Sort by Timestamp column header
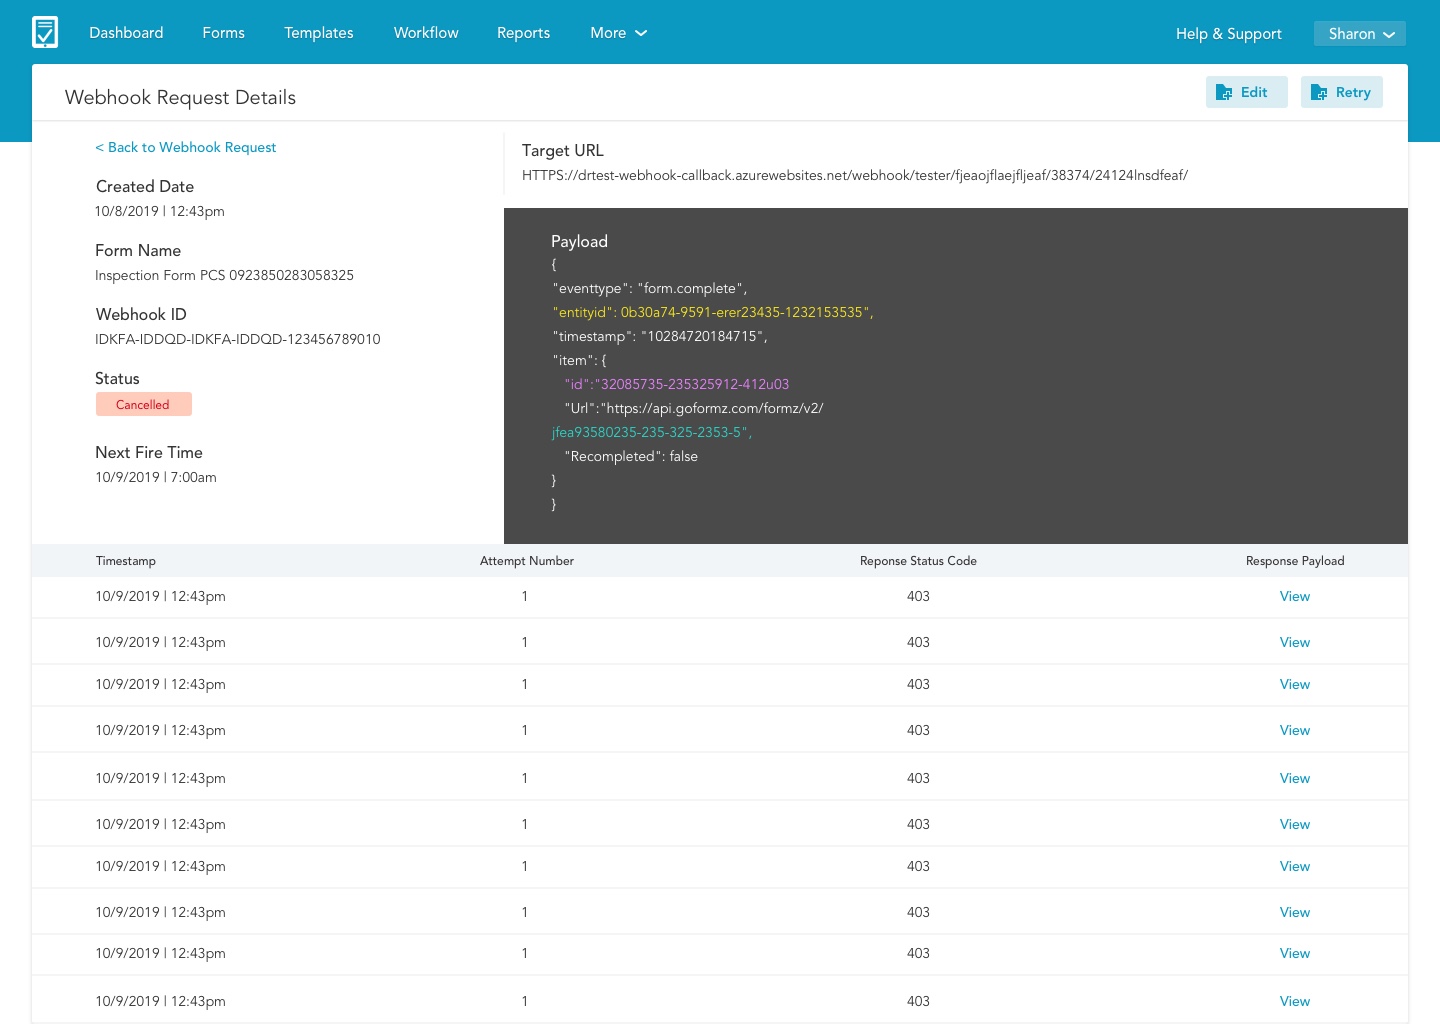Screen dimensions: 1440x1024 [126, 561]
